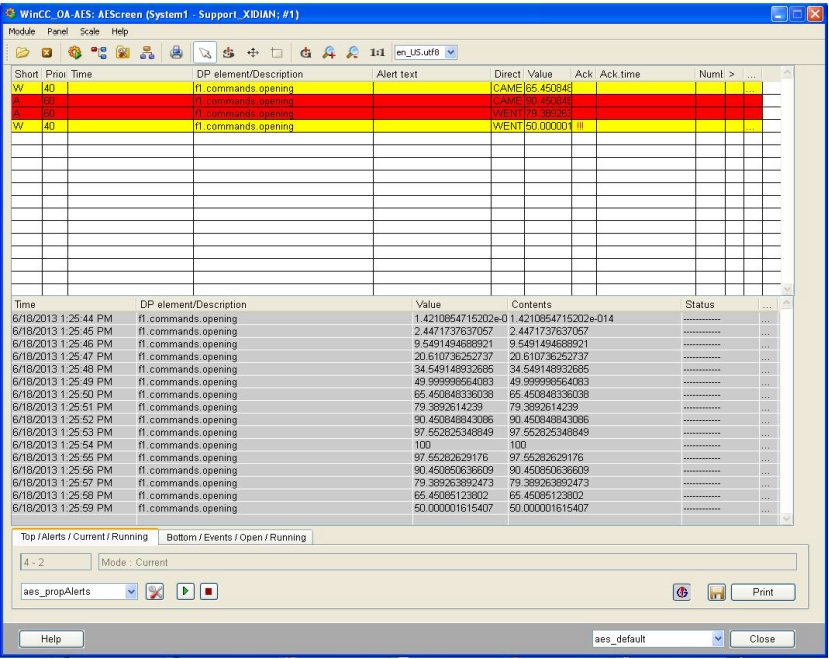Open the Module menu
The width and height of the screenshot is (829, 659).
pyautogui.click(x=22, y=32)
